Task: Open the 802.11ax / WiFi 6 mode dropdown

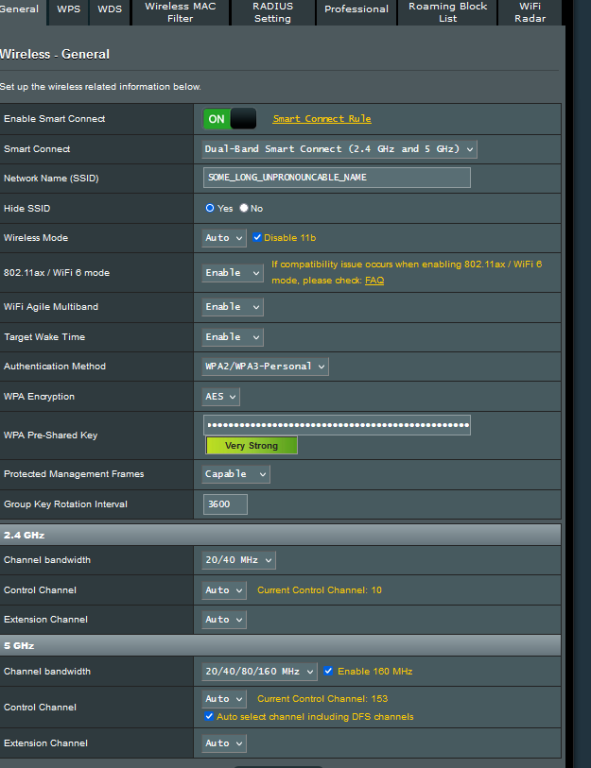Action: [233, 273]
